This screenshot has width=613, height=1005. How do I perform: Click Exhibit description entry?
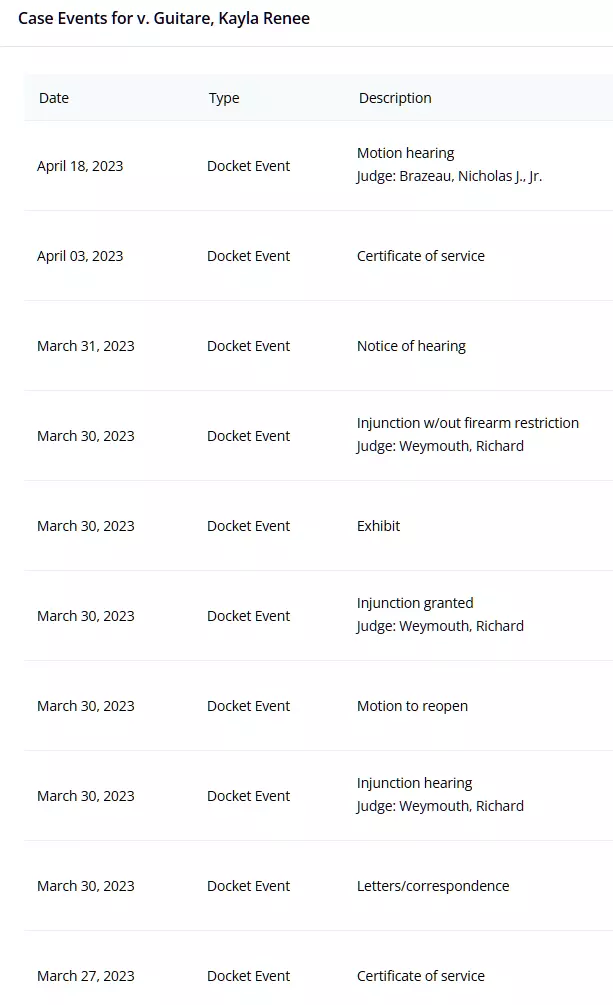coord(378,526)
